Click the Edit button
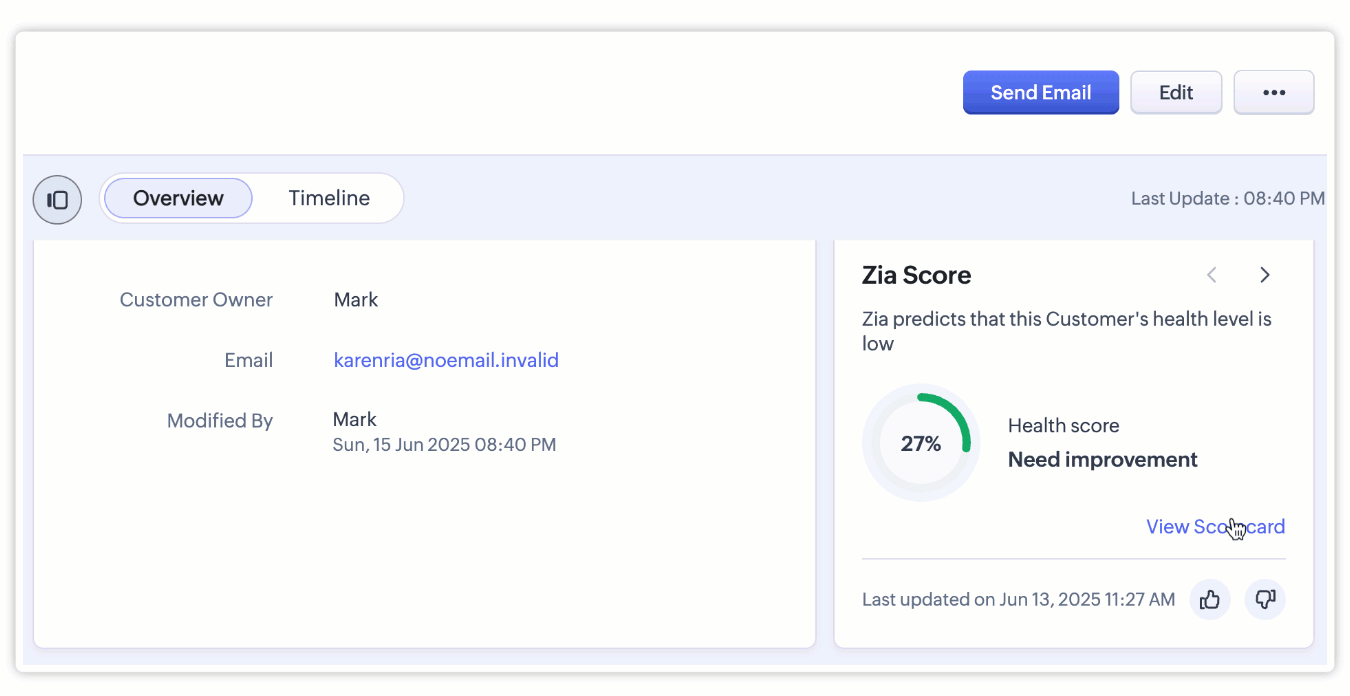1350x696 pixels. point(1176,93)
